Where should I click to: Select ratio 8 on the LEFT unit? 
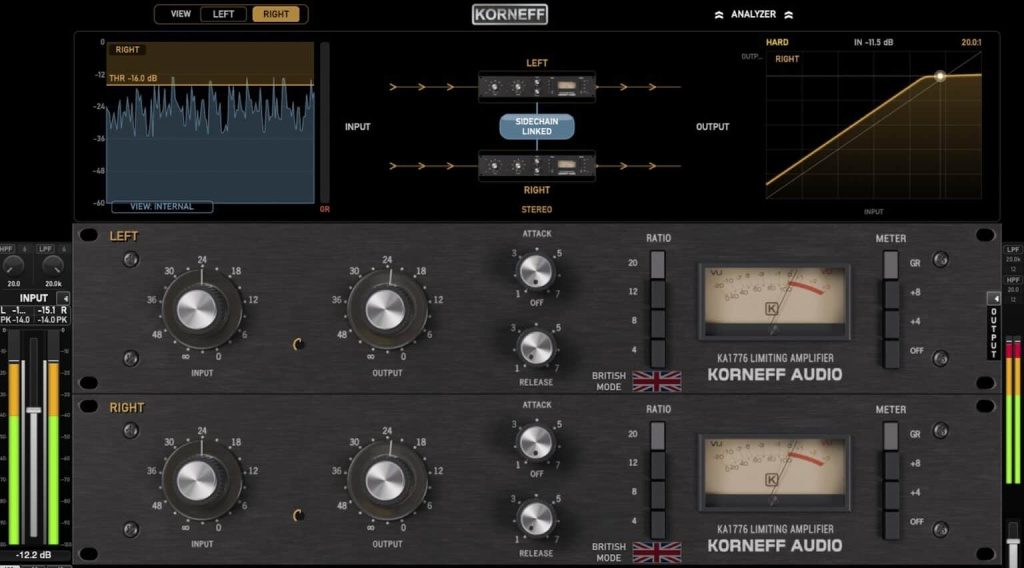pyautogui.click(x=658, y=322)
